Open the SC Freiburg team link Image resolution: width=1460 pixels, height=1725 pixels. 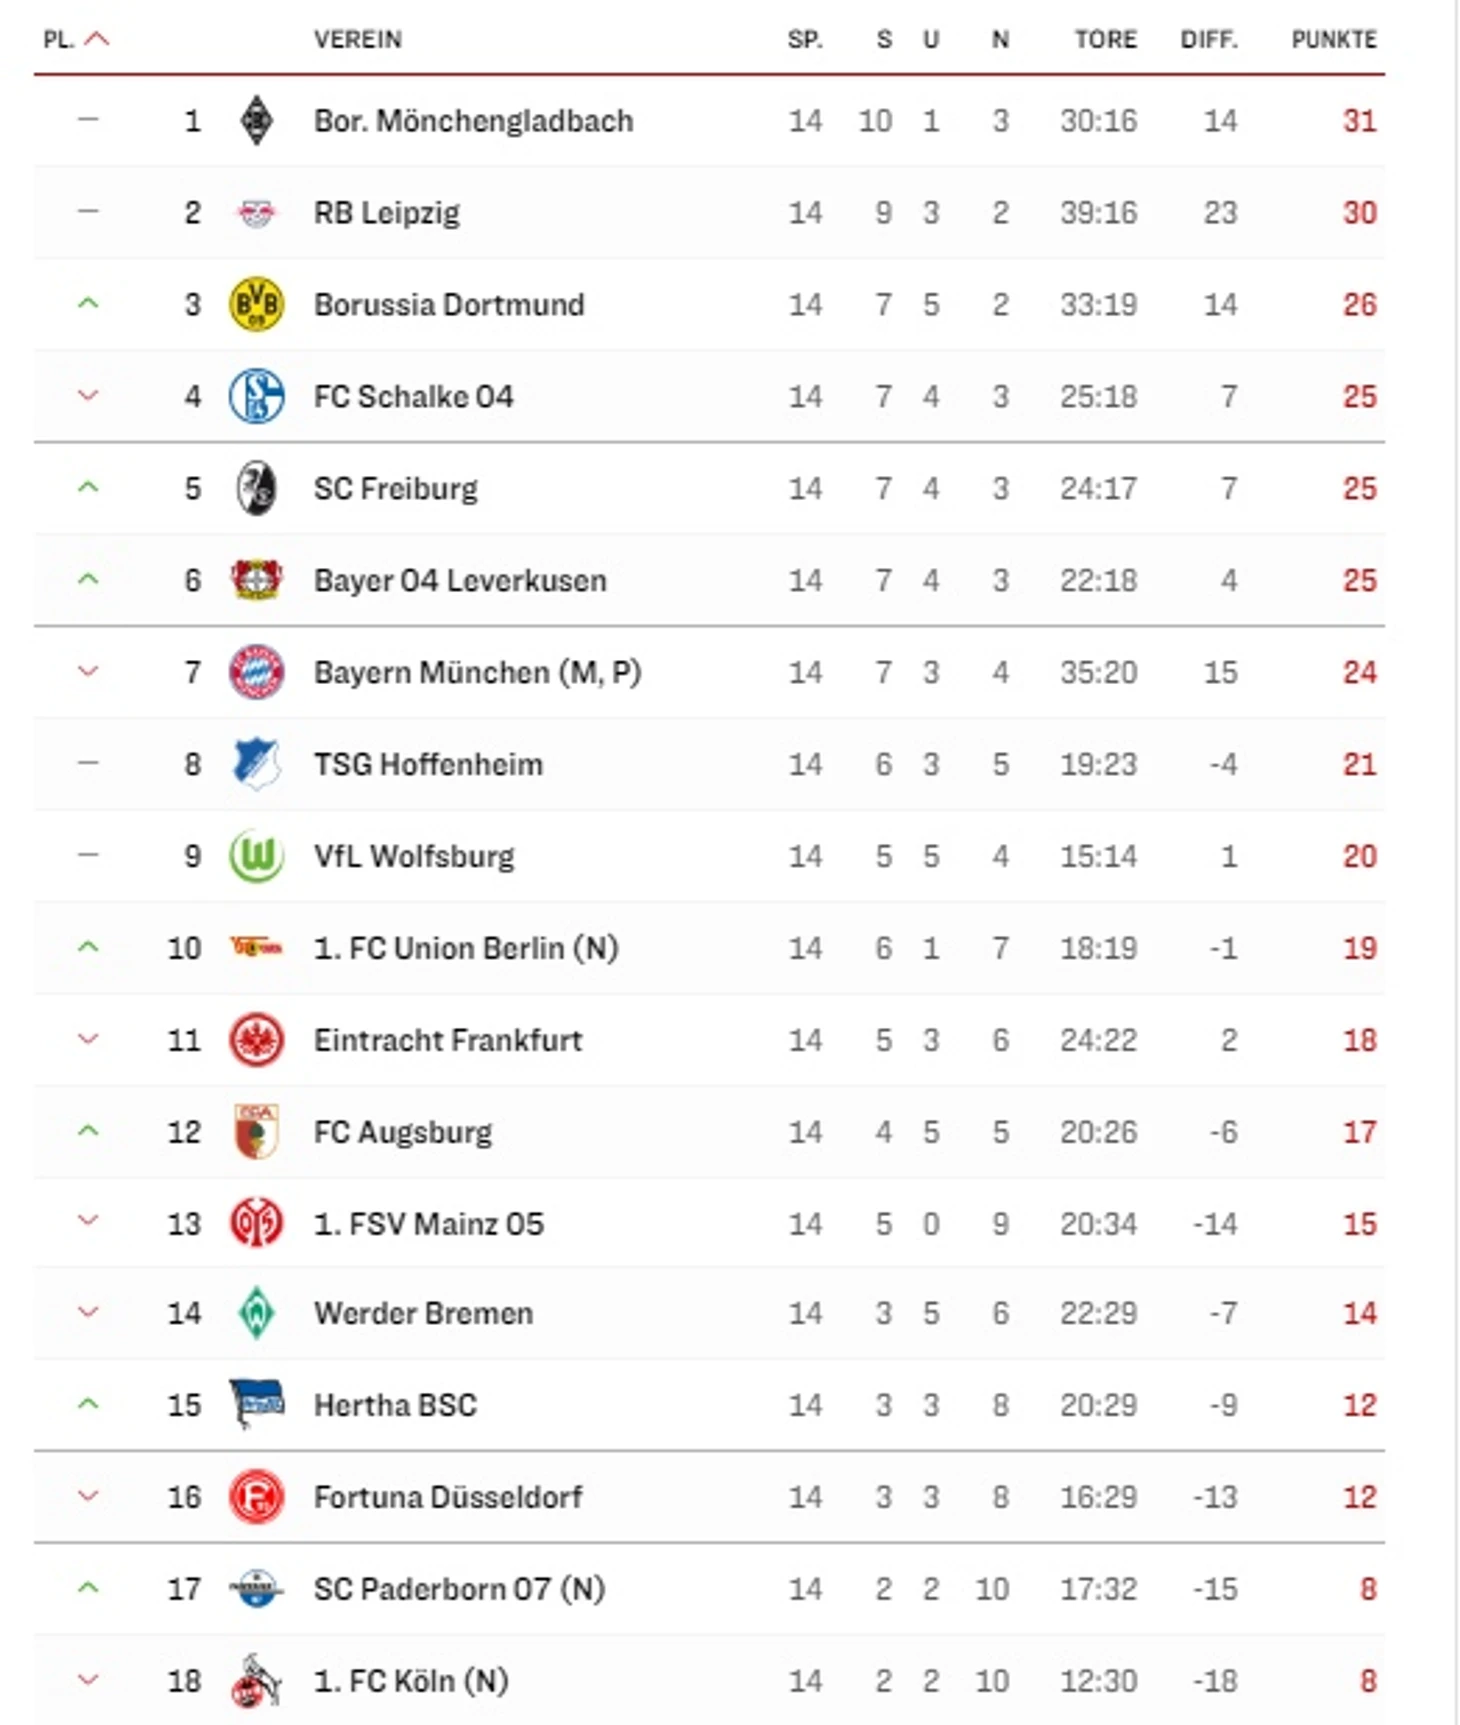396,488
